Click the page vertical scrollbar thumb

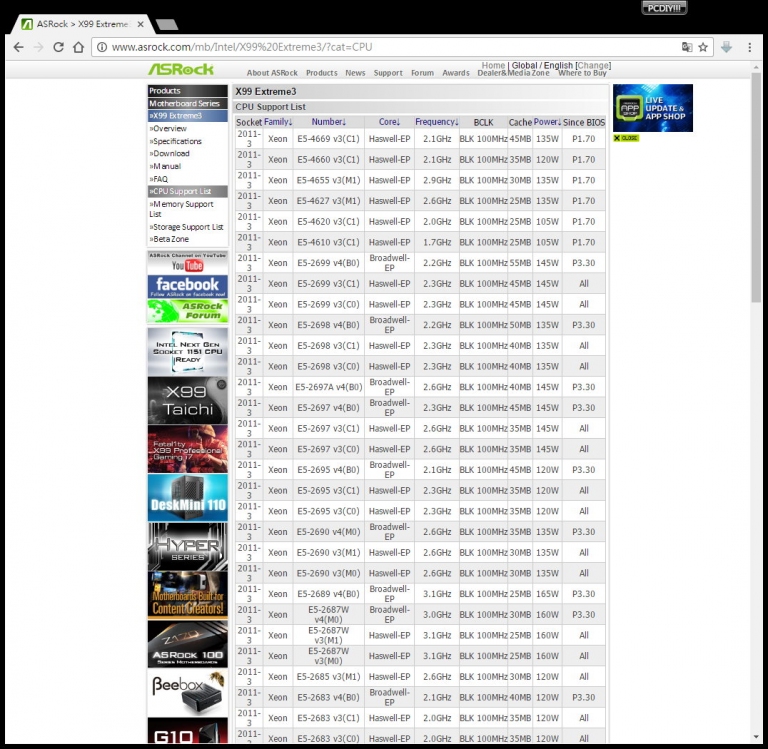757,186
